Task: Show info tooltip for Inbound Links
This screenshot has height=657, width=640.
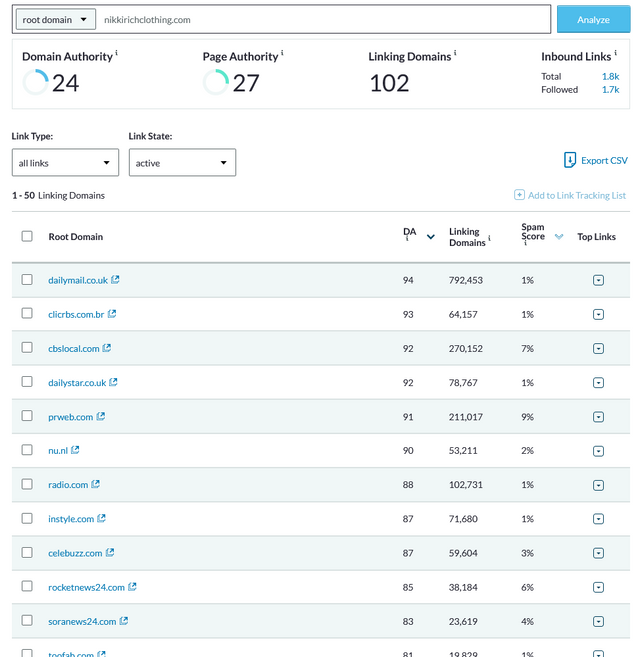Action: coord(615,53)
